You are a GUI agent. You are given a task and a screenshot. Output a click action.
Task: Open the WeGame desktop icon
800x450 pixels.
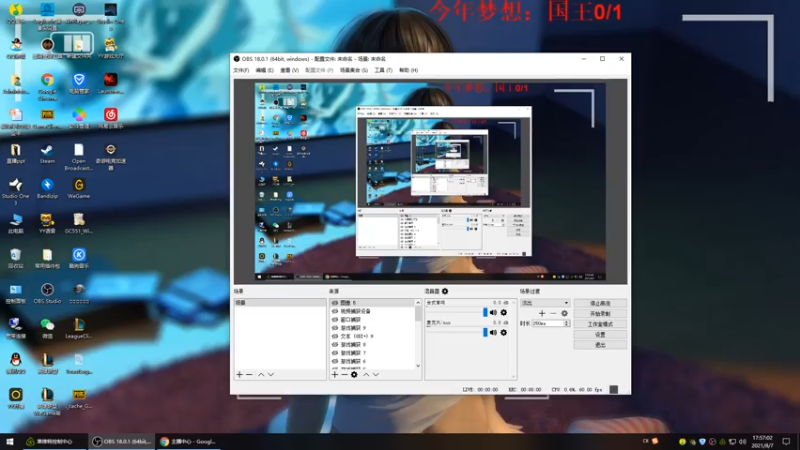79,188
